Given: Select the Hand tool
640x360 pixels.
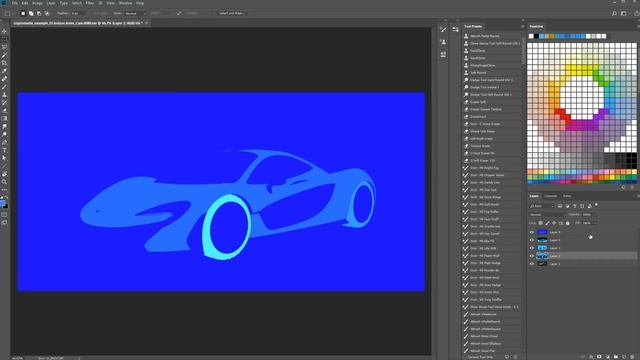Looking at the screenshot, I should pos(4,174).
